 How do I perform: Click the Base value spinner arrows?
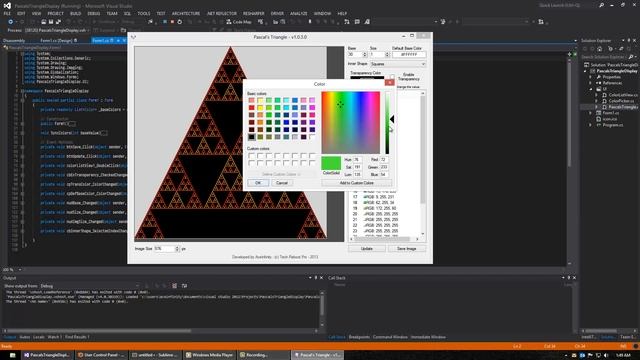click(x=365, y=54)
